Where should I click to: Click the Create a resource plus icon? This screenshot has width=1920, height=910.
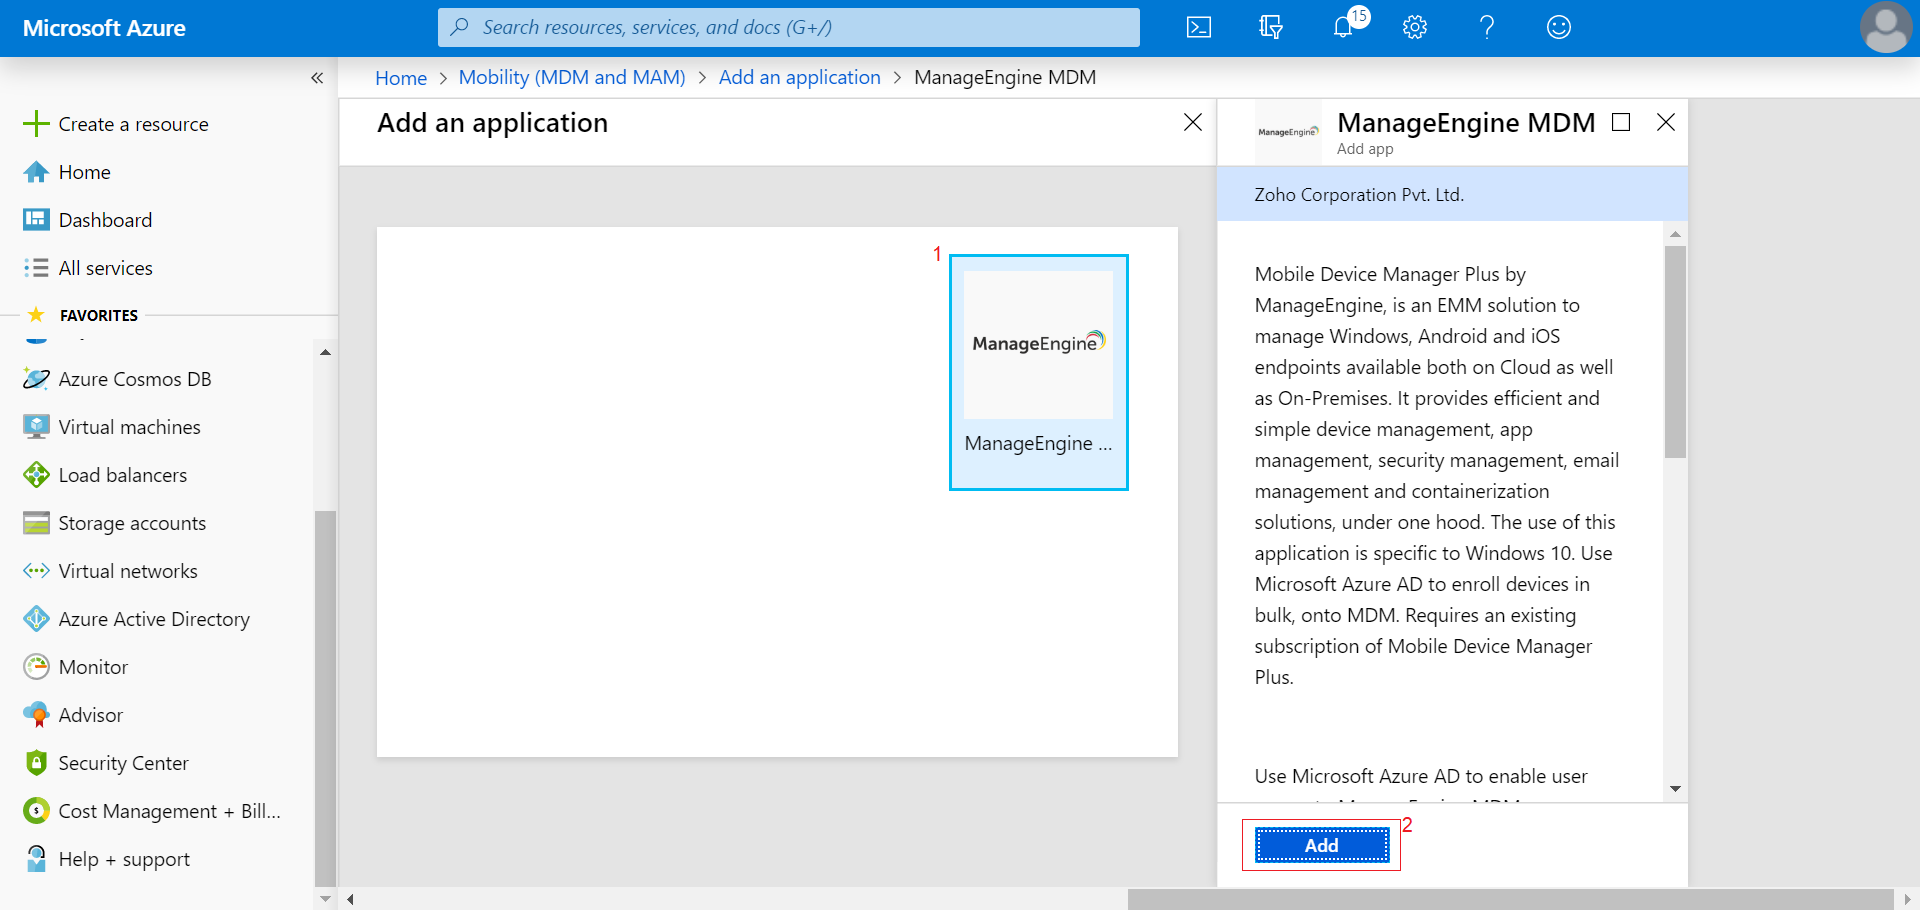[36, 124]
